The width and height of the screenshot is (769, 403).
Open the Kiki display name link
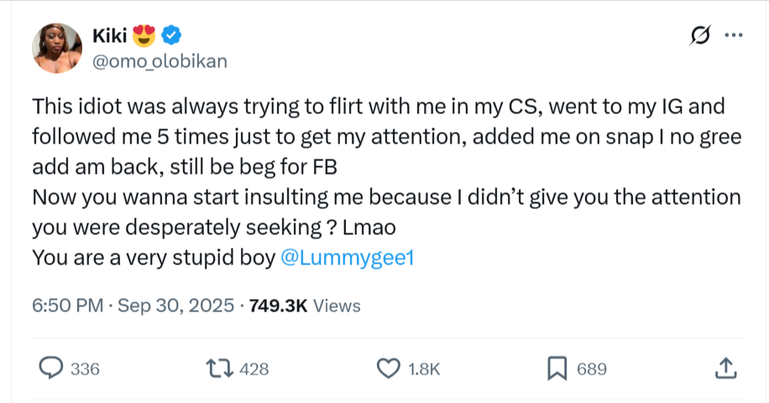pyautogui.click(x=109, y=36)
